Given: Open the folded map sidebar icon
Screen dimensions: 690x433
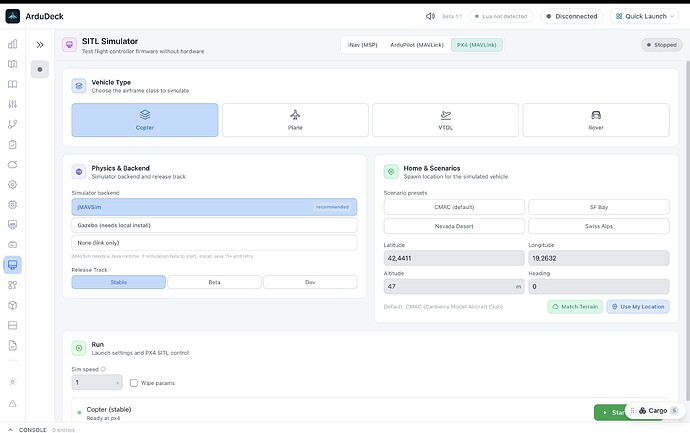Looking at the screenshot, I should tap(13, 64).
